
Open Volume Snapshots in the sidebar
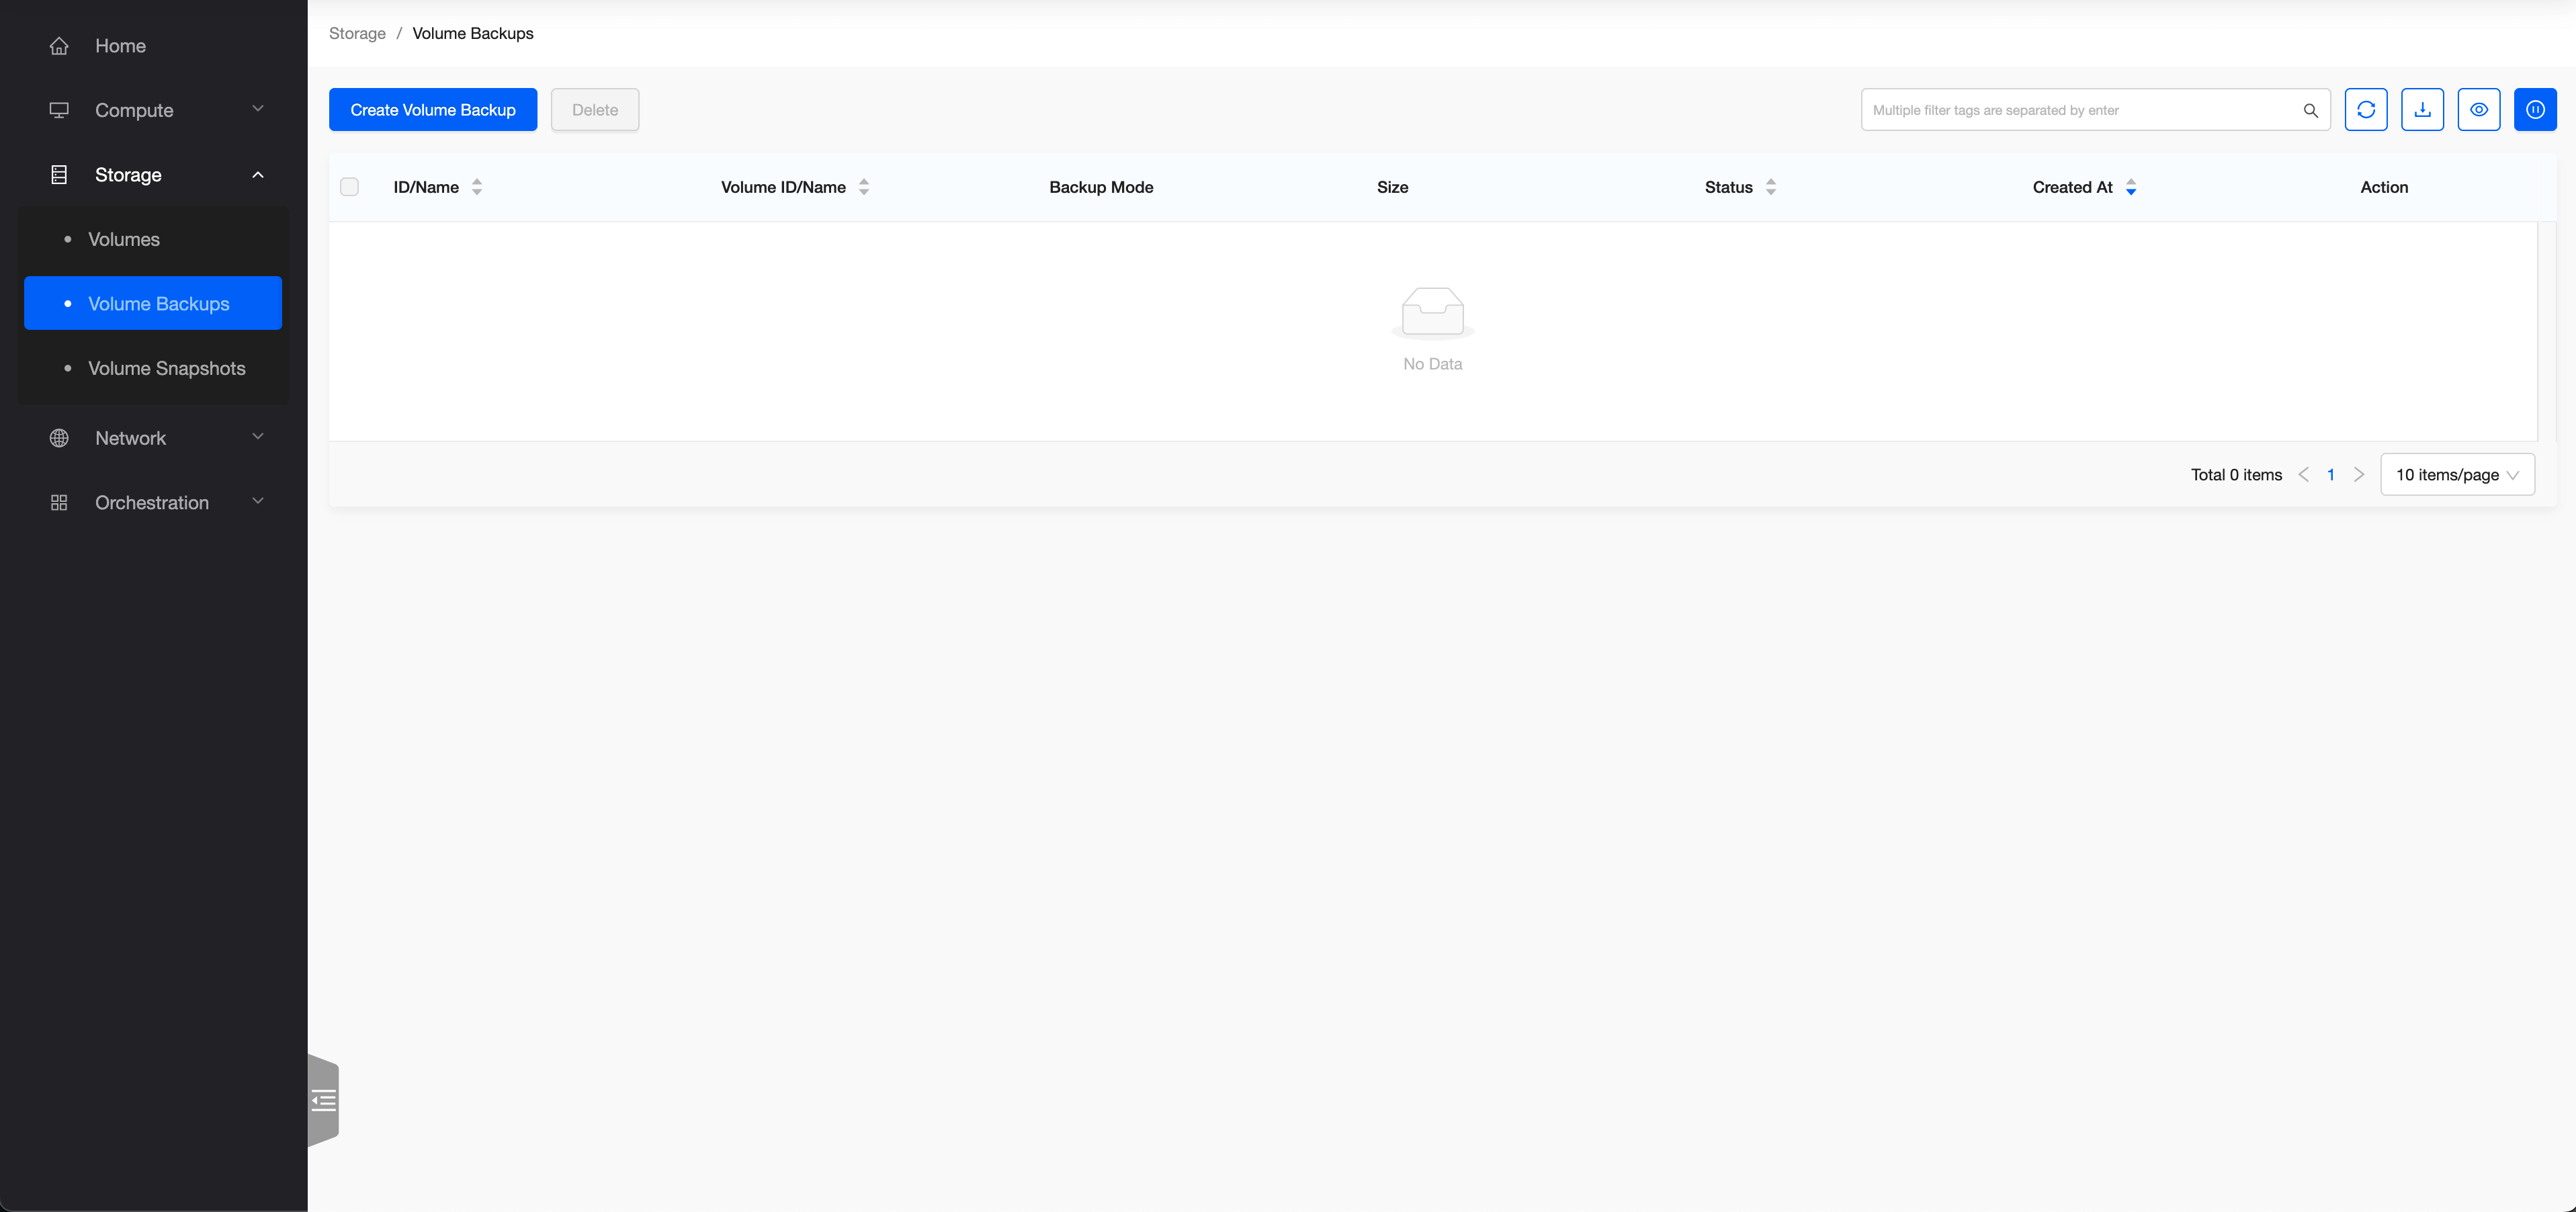click(166, 368)
